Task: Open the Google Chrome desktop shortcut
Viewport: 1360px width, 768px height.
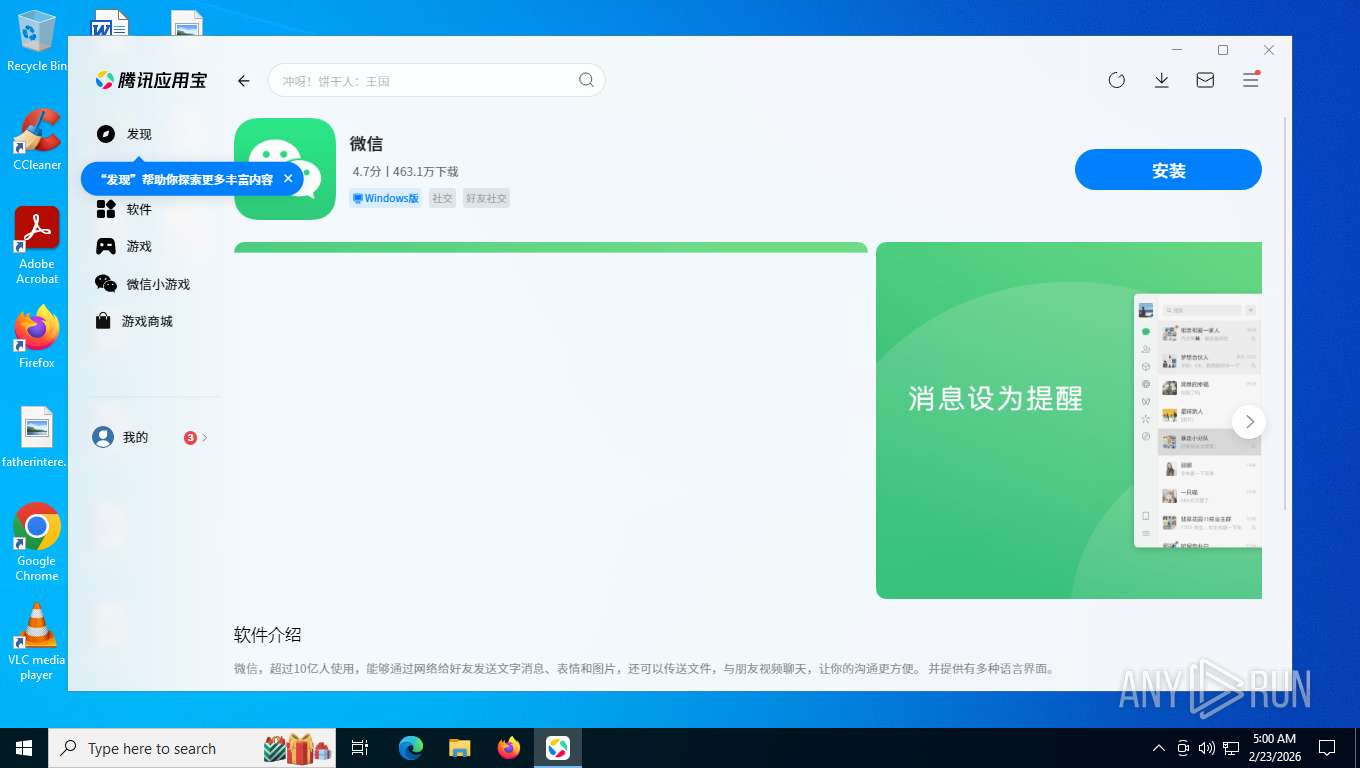Action: click(x=37, y=542)
